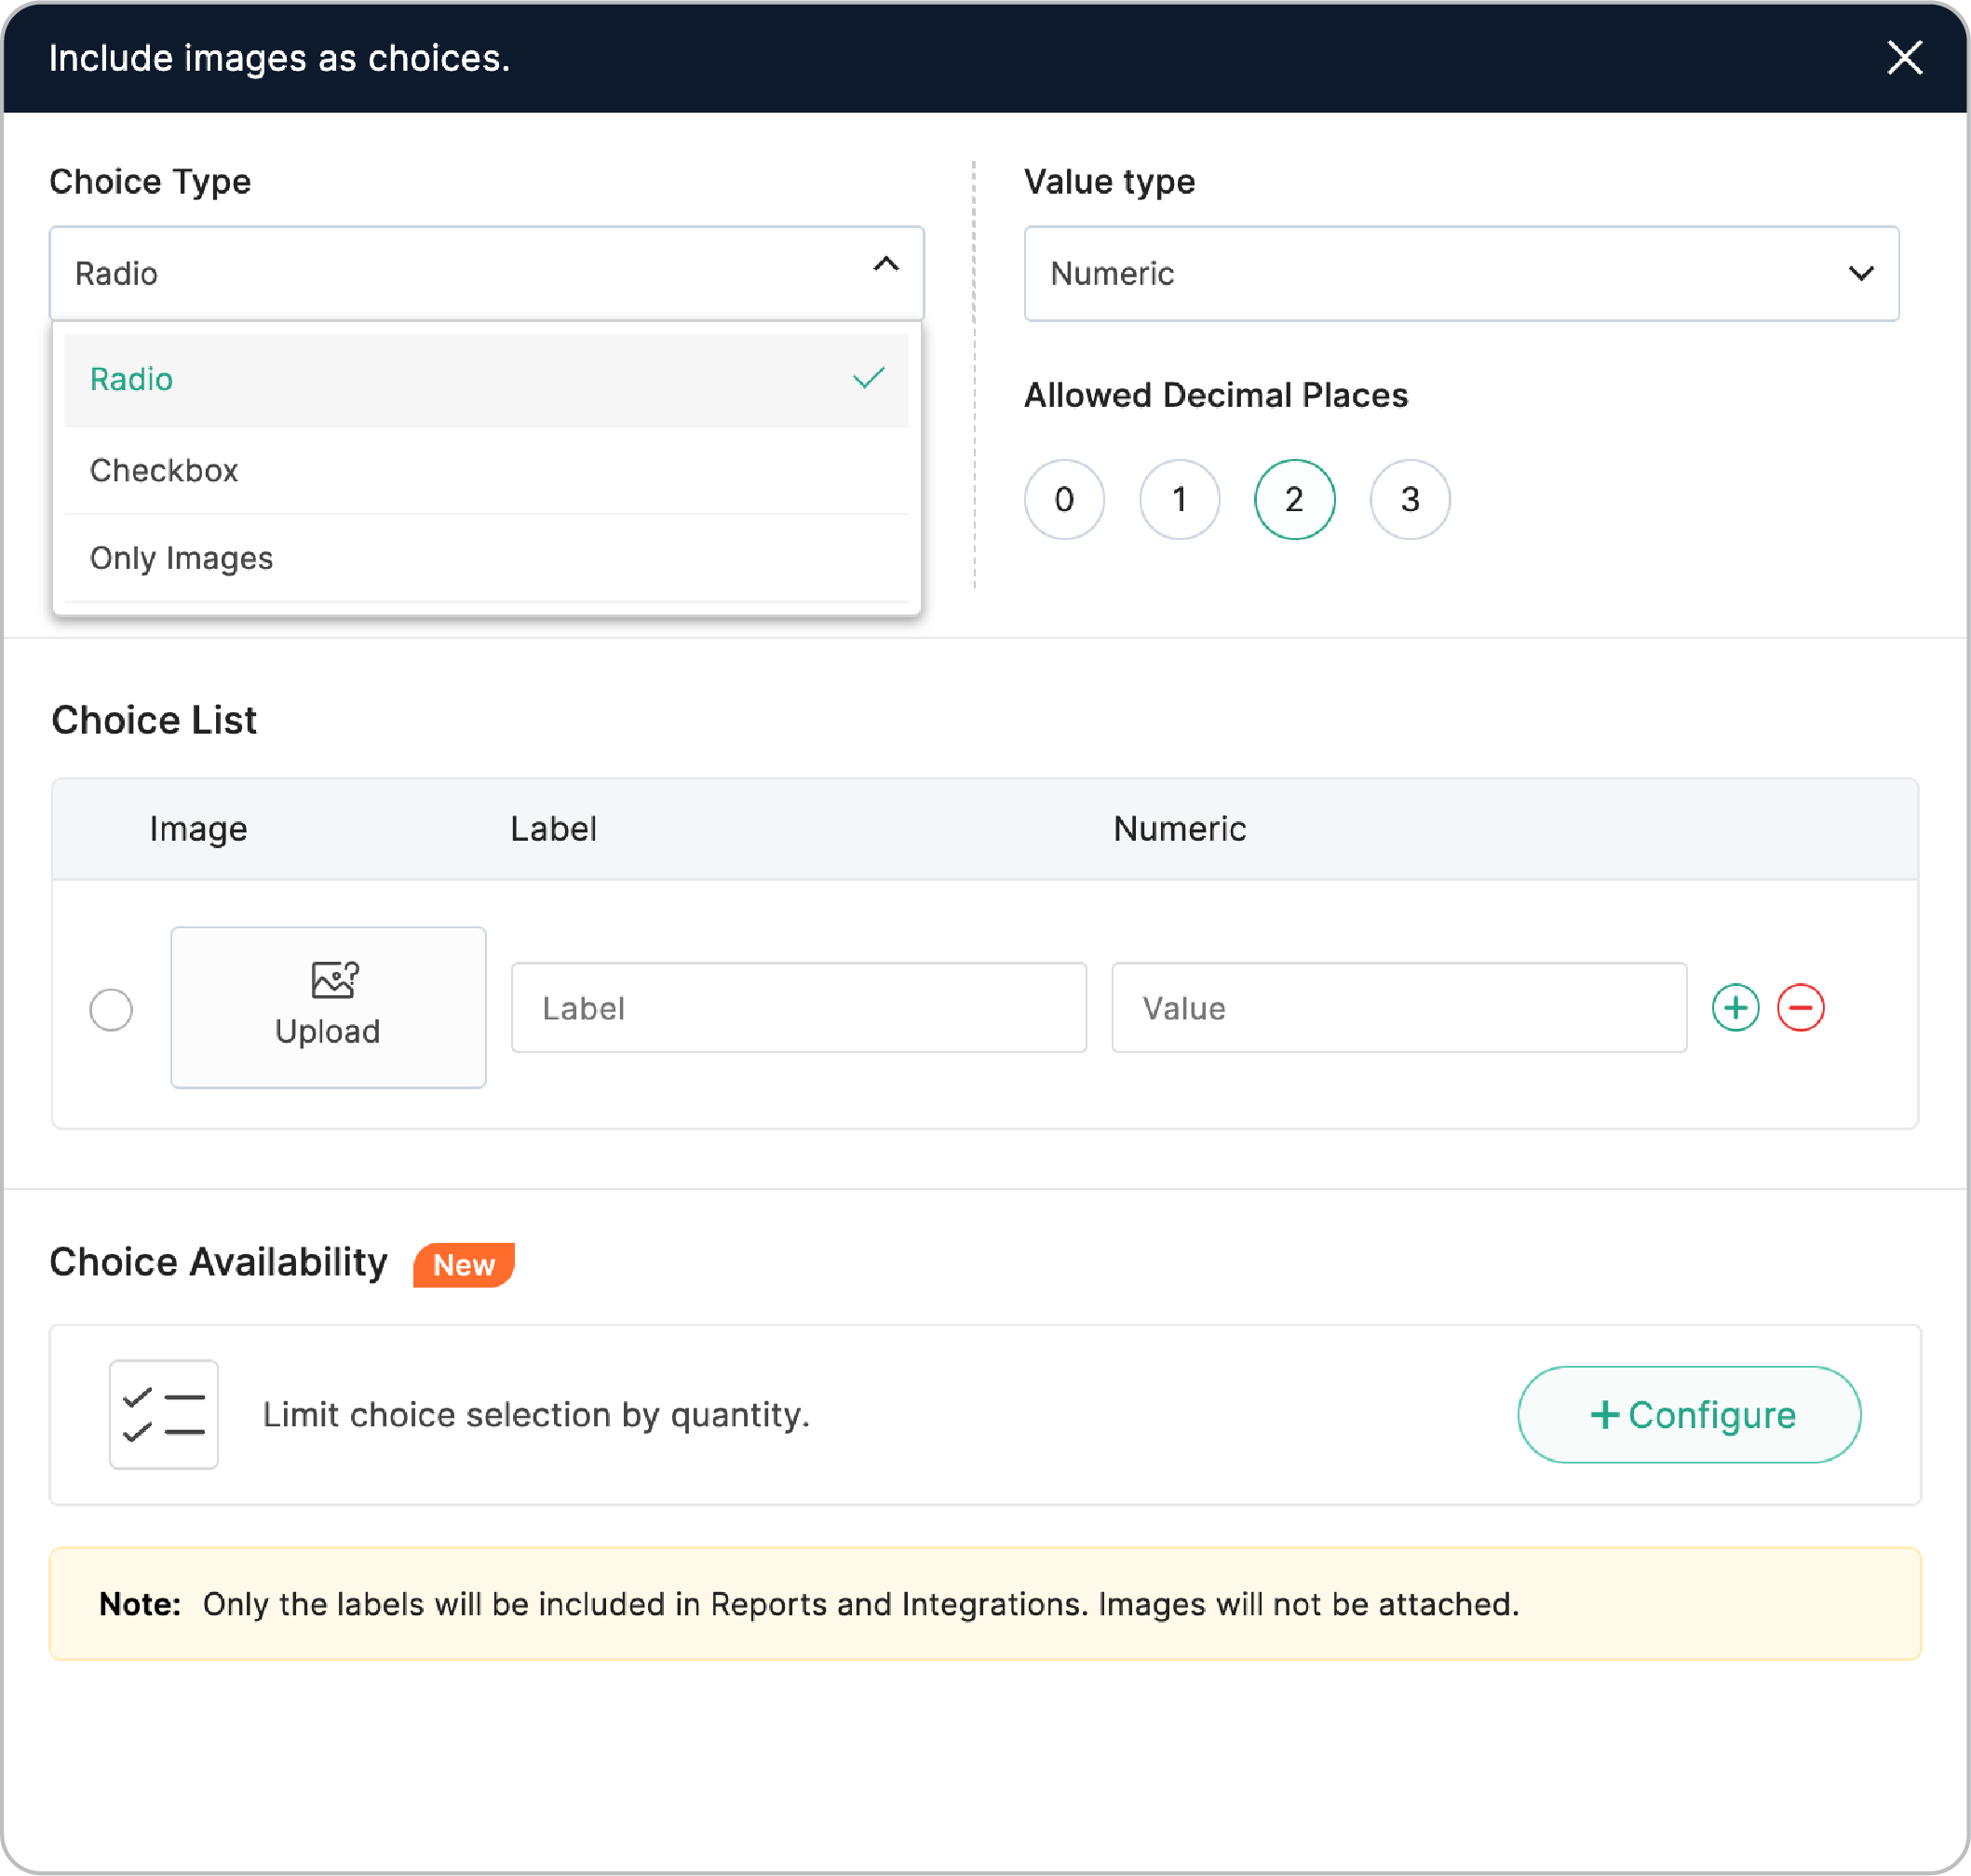Set allowed decimal places to 3

coord(1409,499)
